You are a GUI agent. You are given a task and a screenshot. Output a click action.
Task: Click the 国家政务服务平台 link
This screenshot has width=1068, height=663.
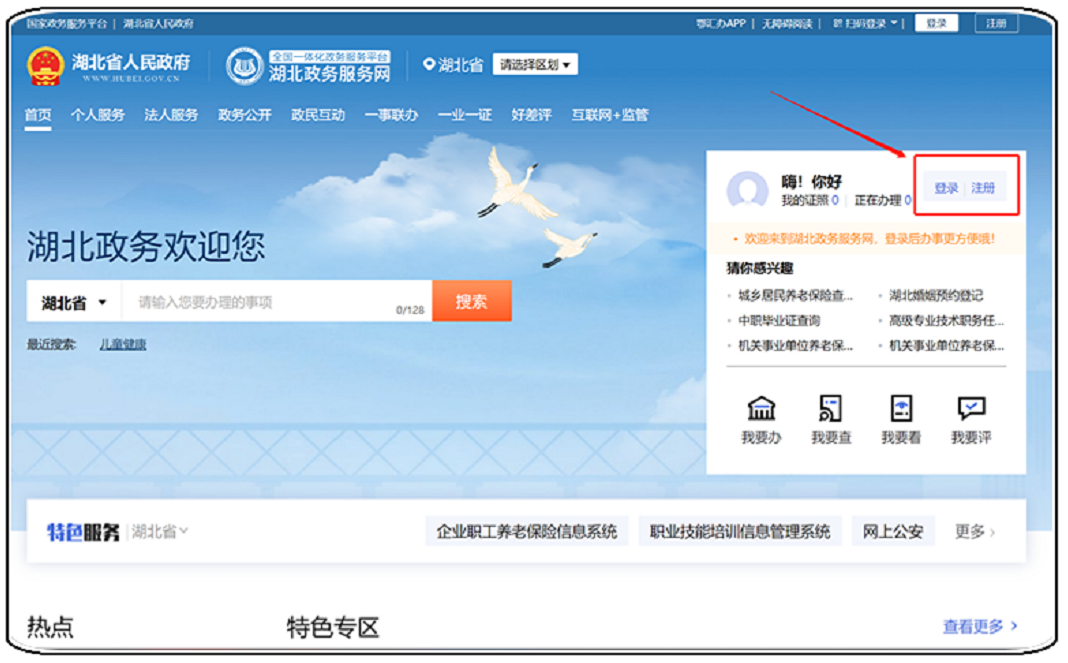click(x=67, y=24)
